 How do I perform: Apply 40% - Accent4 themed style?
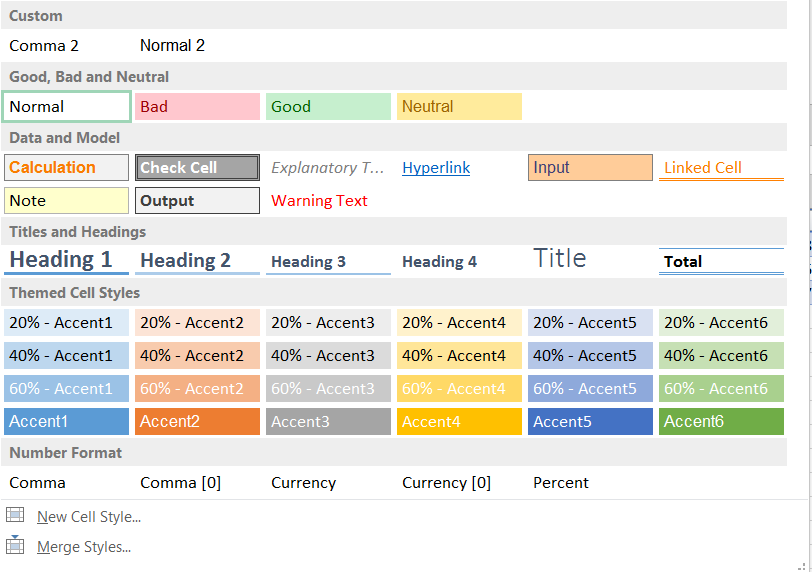(459, 355)
